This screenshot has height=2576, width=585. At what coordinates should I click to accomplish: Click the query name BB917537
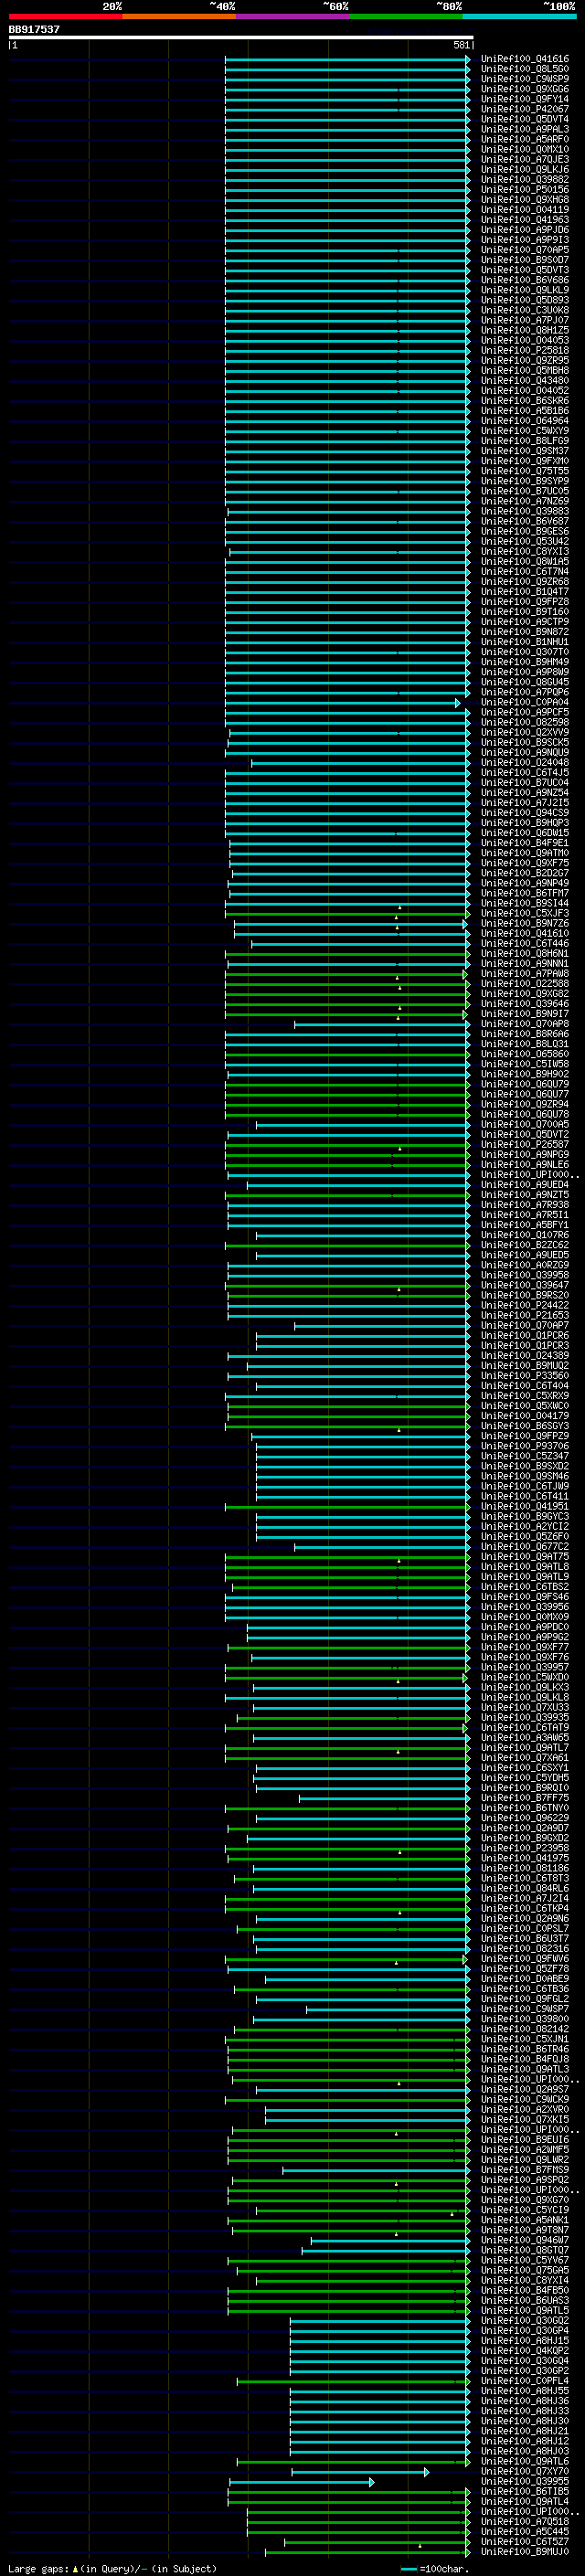34,29
